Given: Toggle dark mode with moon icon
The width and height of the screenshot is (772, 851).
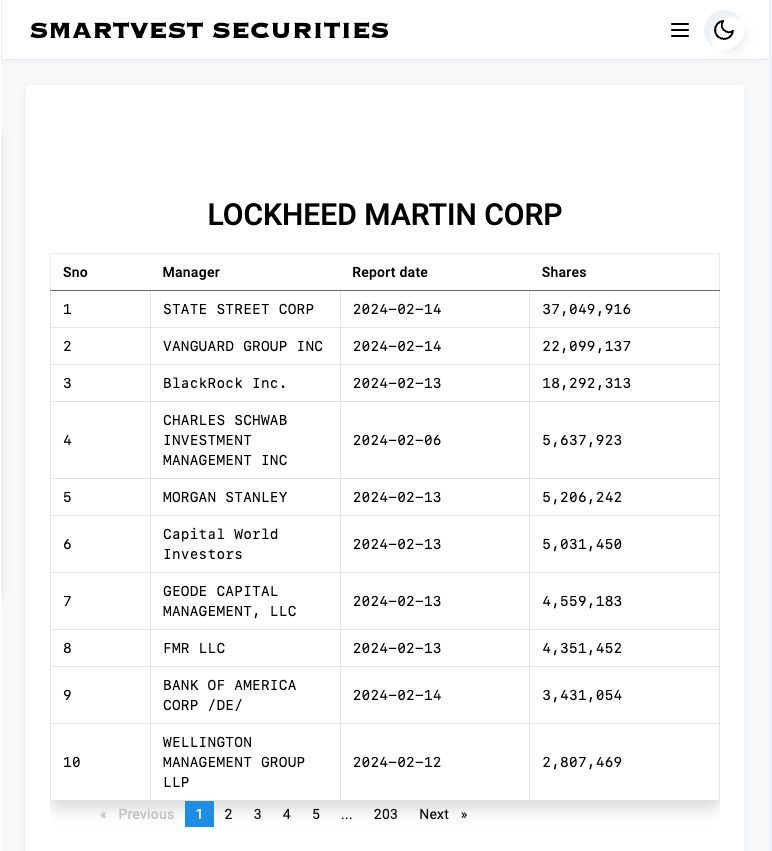Looking at the screenshot, I should [x=724, y=30].
